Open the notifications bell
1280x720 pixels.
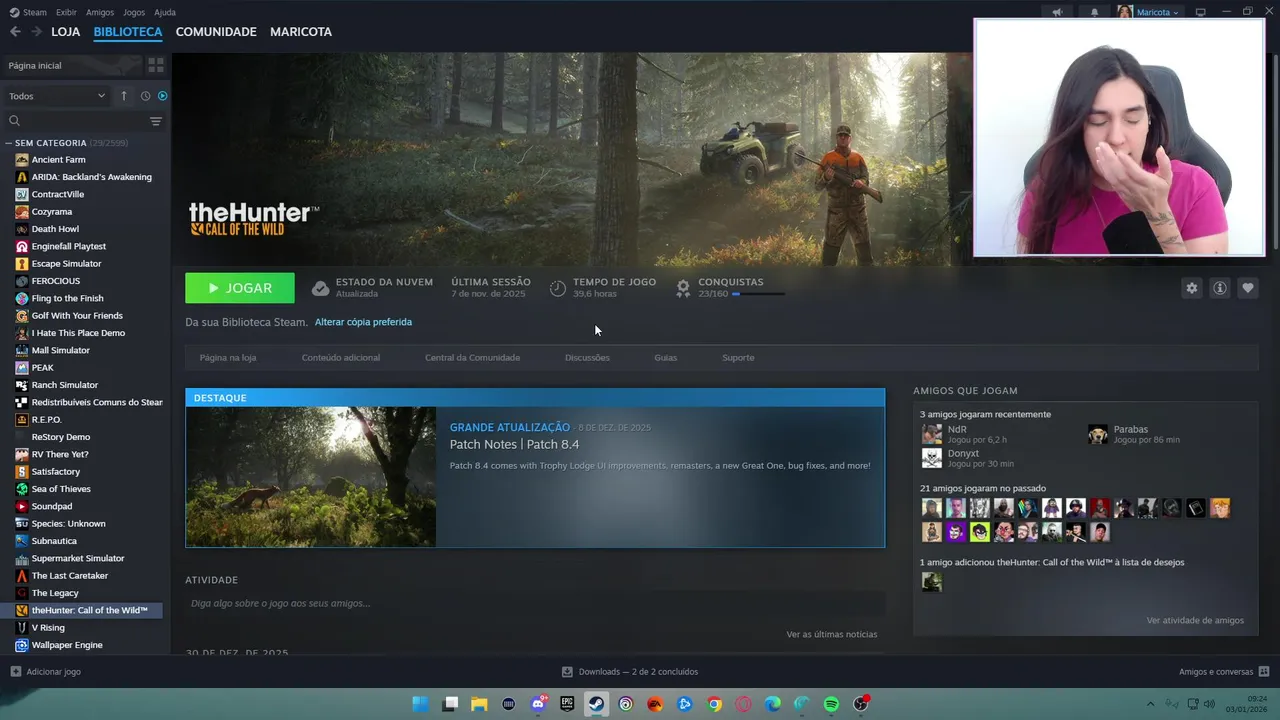1094,12
